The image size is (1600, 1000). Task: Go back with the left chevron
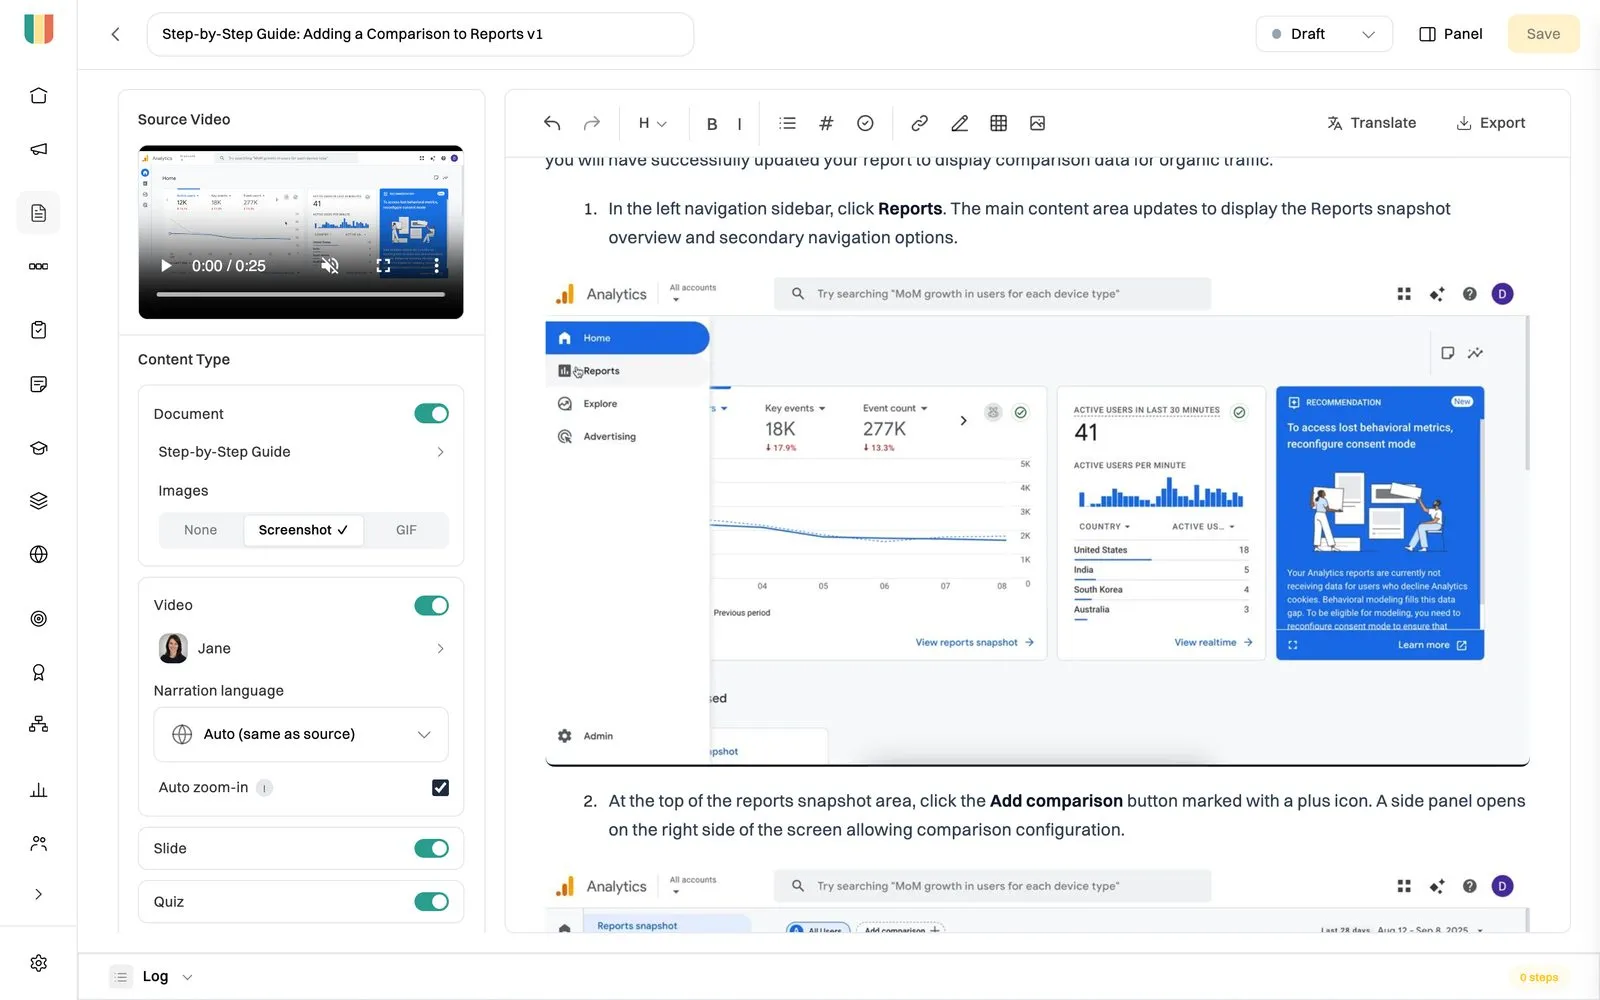pos(115,34)
